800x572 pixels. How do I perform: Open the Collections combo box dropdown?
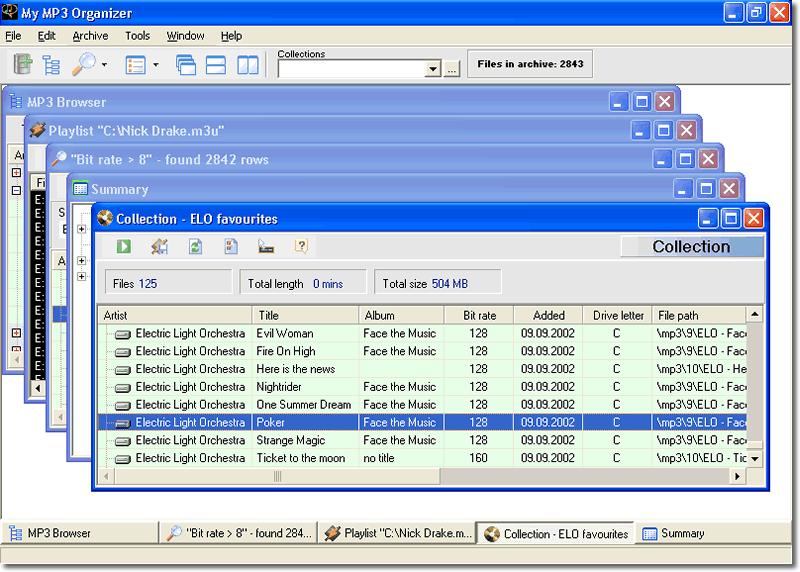(x=433, y=68)
